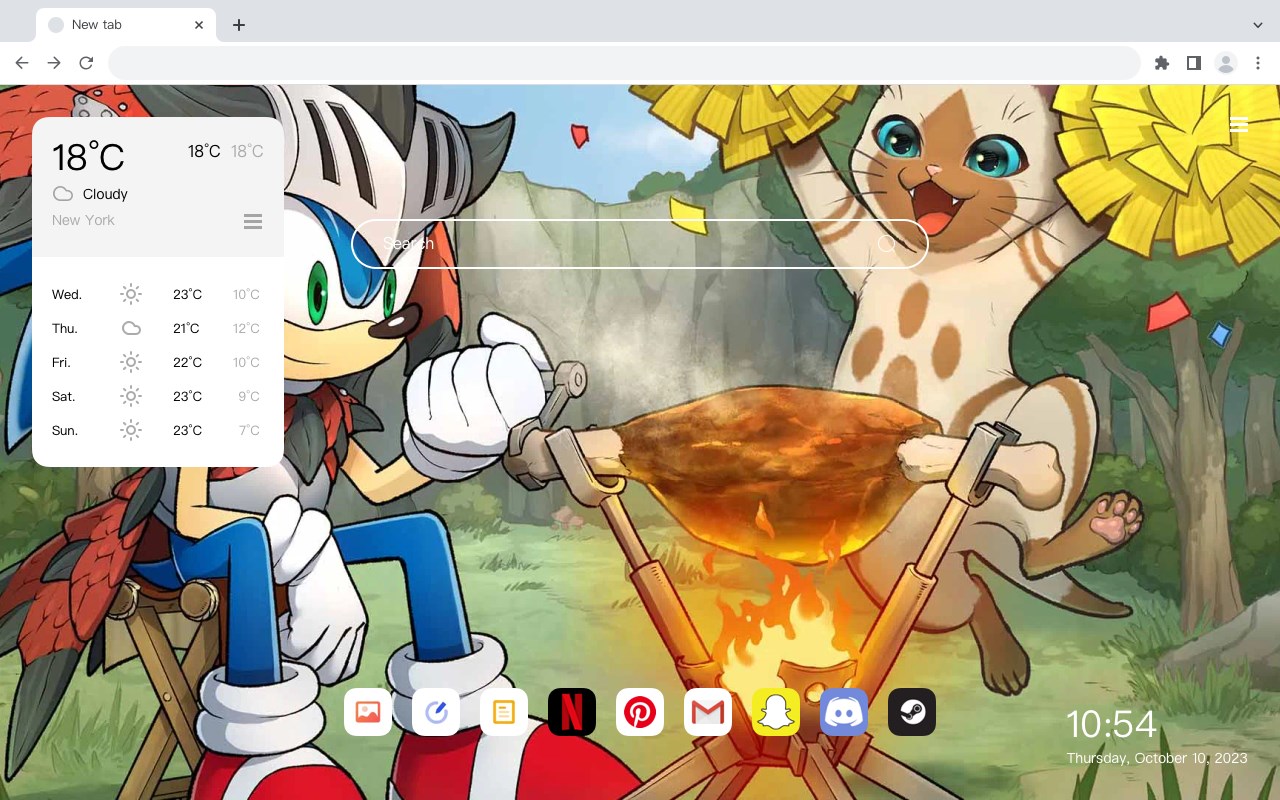Toggle the browser side panel
The width and height of the screenshot is (1280, 800).
click(1193, 63)
